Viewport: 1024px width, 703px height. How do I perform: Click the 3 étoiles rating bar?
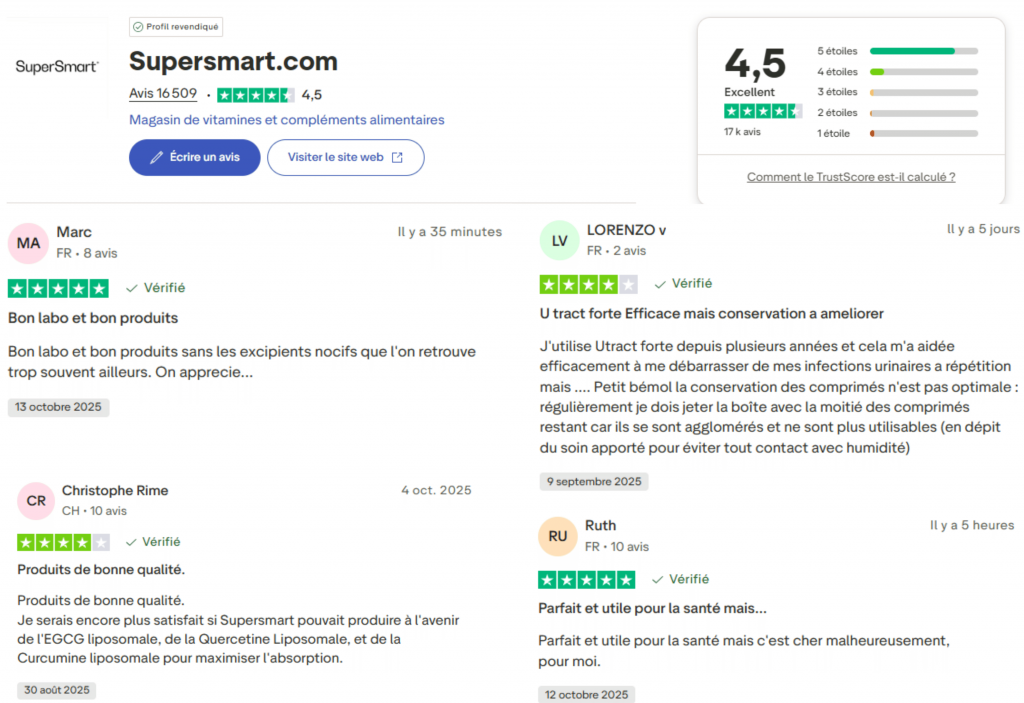point(923,92)
